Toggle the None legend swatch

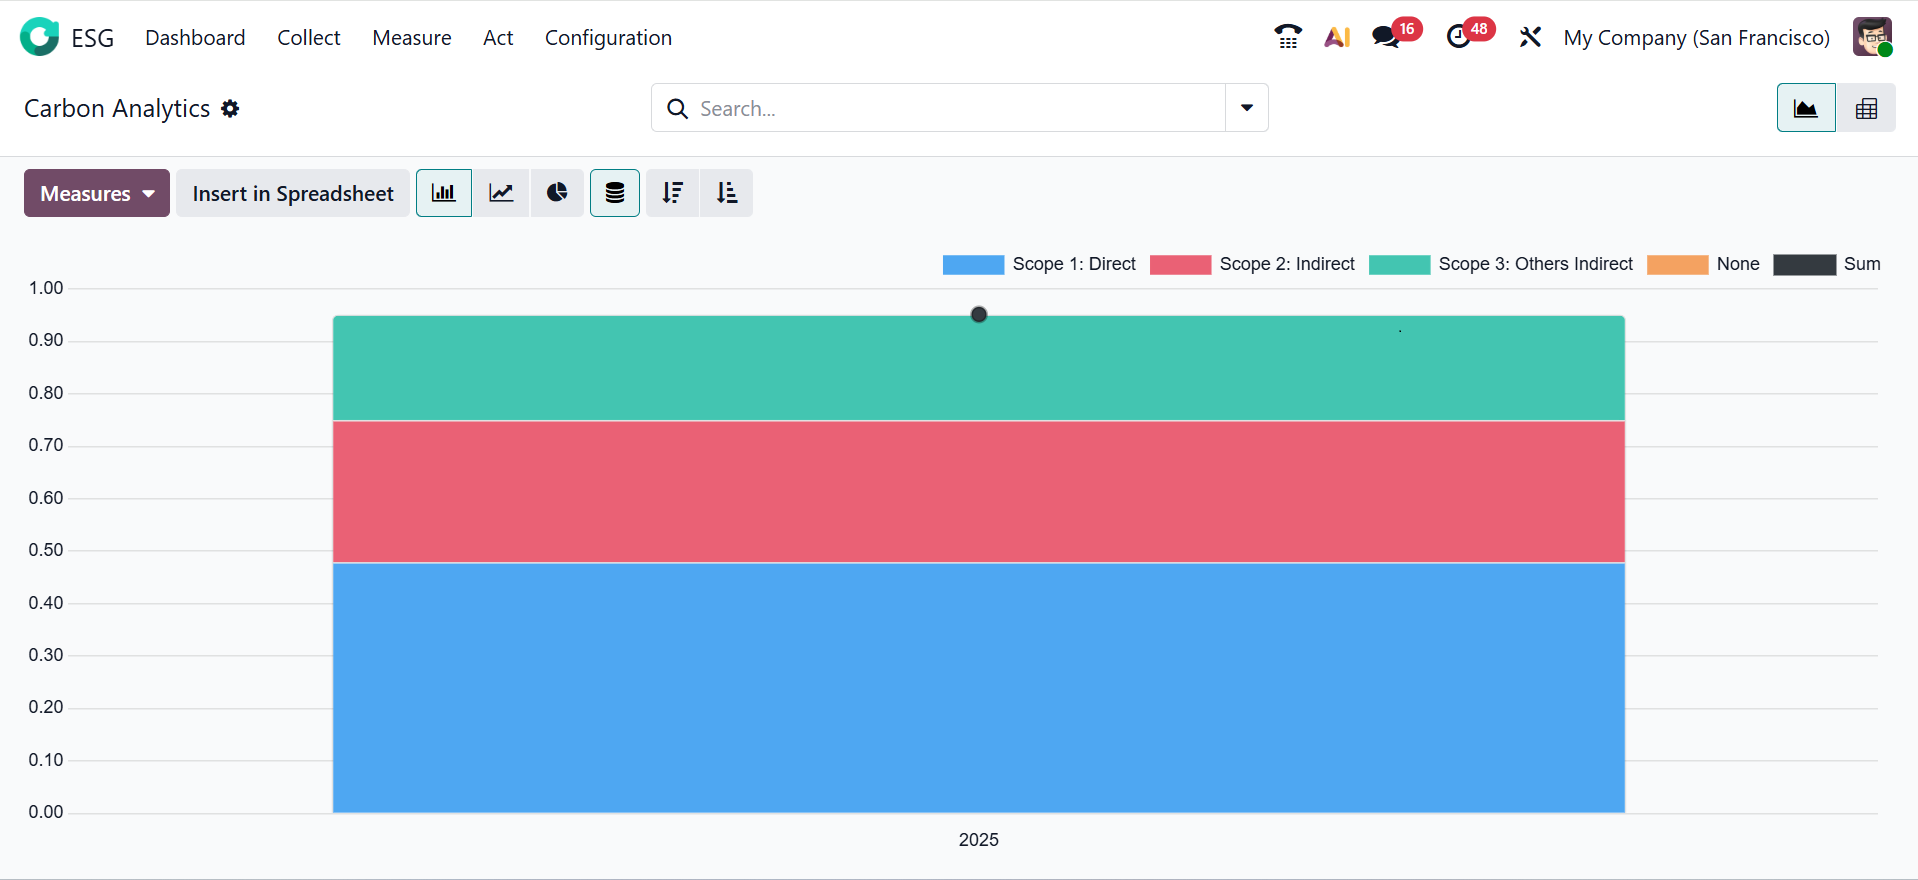(x=1677, y=264)
